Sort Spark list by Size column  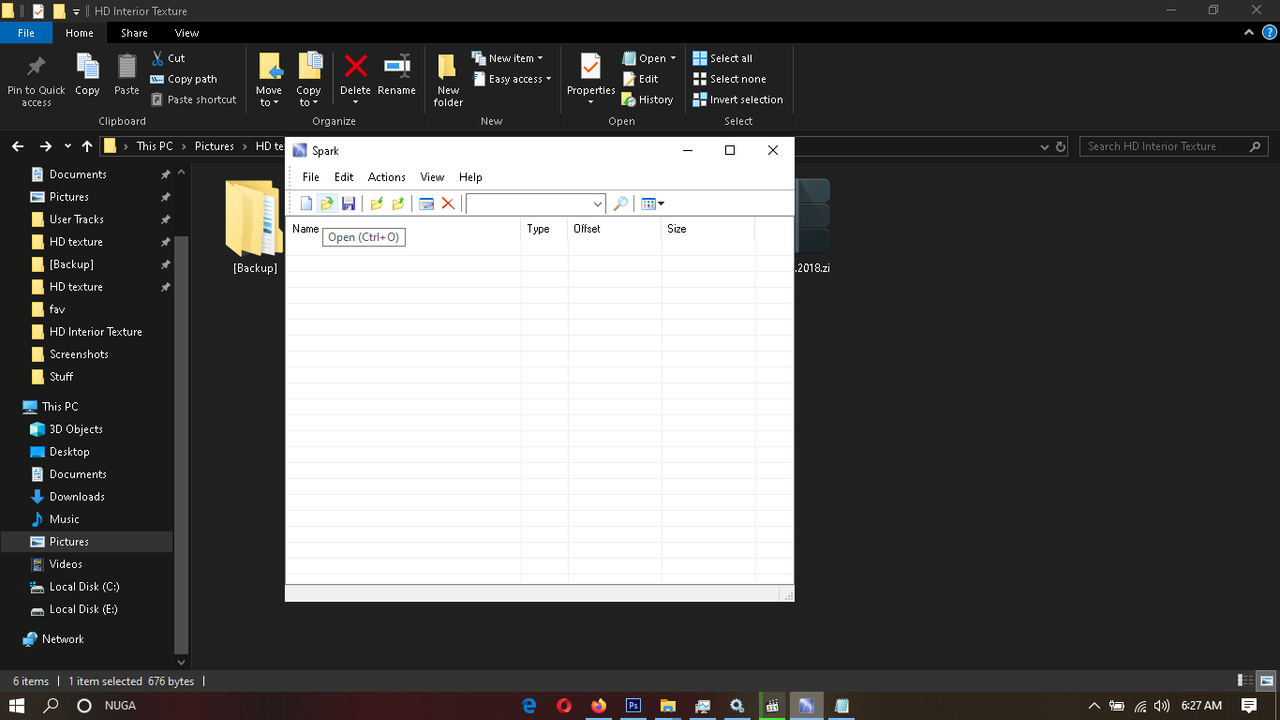tap(708, 229)
